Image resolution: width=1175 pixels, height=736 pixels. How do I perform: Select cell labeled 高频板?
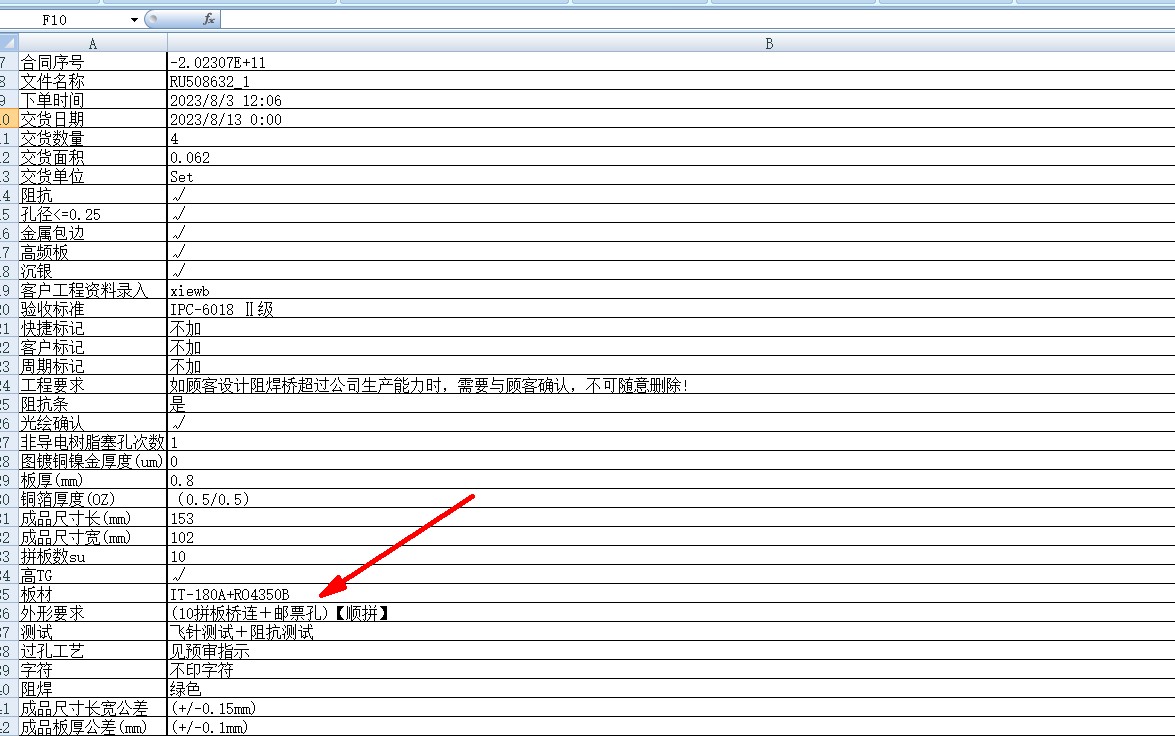[x=93, y=252]
